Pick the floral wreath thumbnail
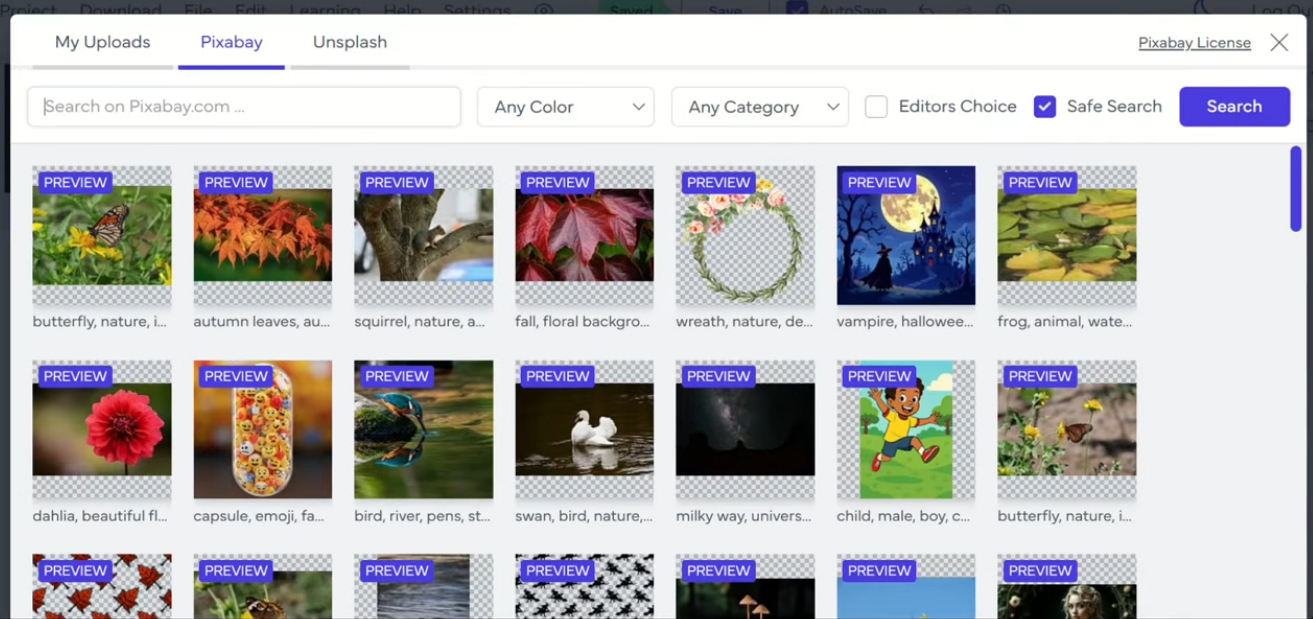 coord(745,235)
